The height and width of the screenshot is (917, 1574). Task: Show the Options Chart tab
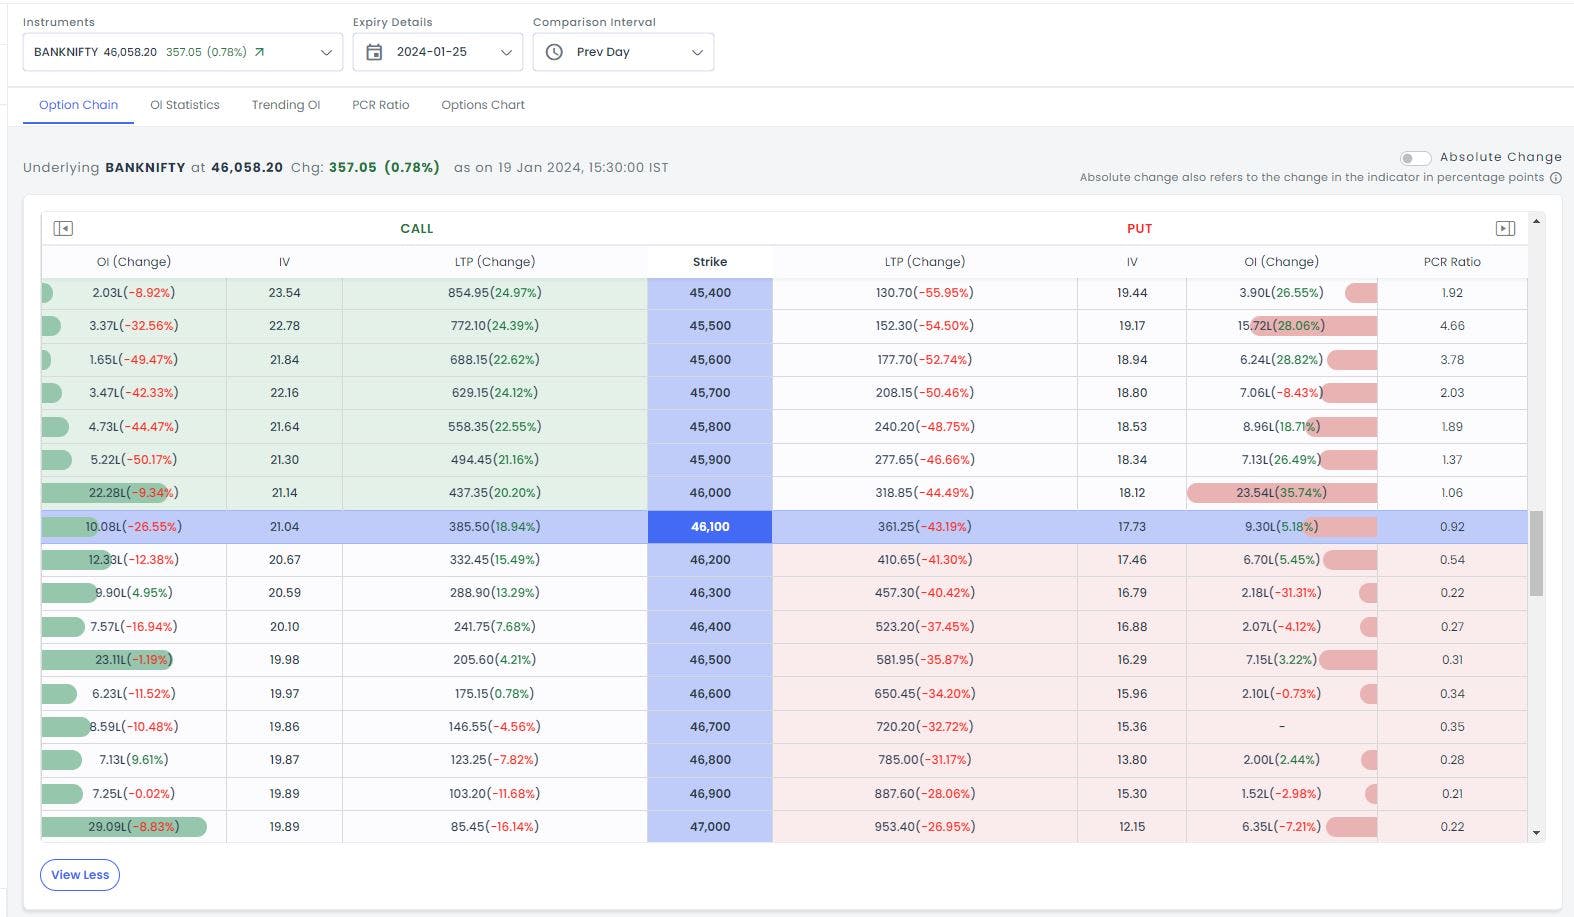483,105
